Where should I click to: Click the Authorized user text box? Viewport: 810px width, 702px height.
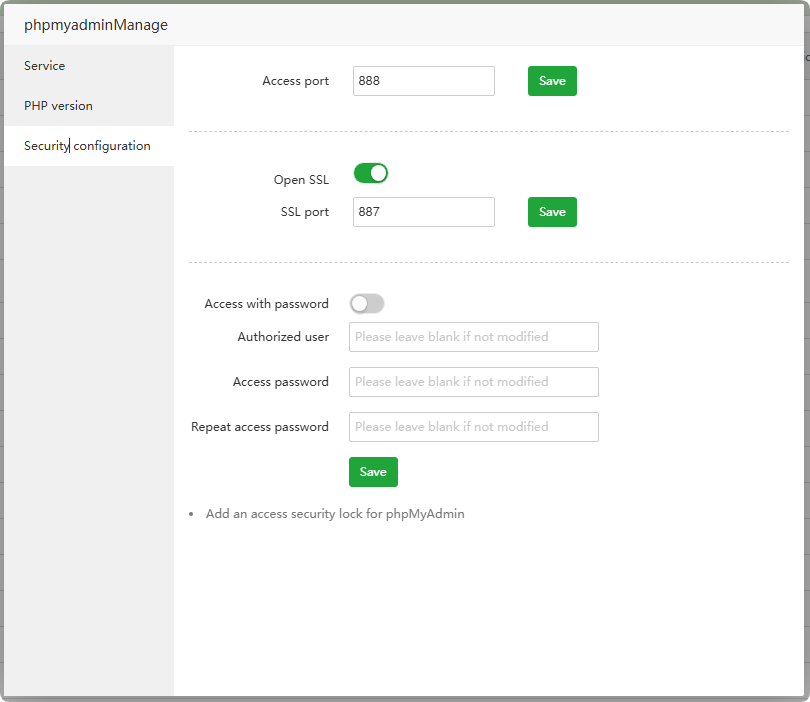473,337
